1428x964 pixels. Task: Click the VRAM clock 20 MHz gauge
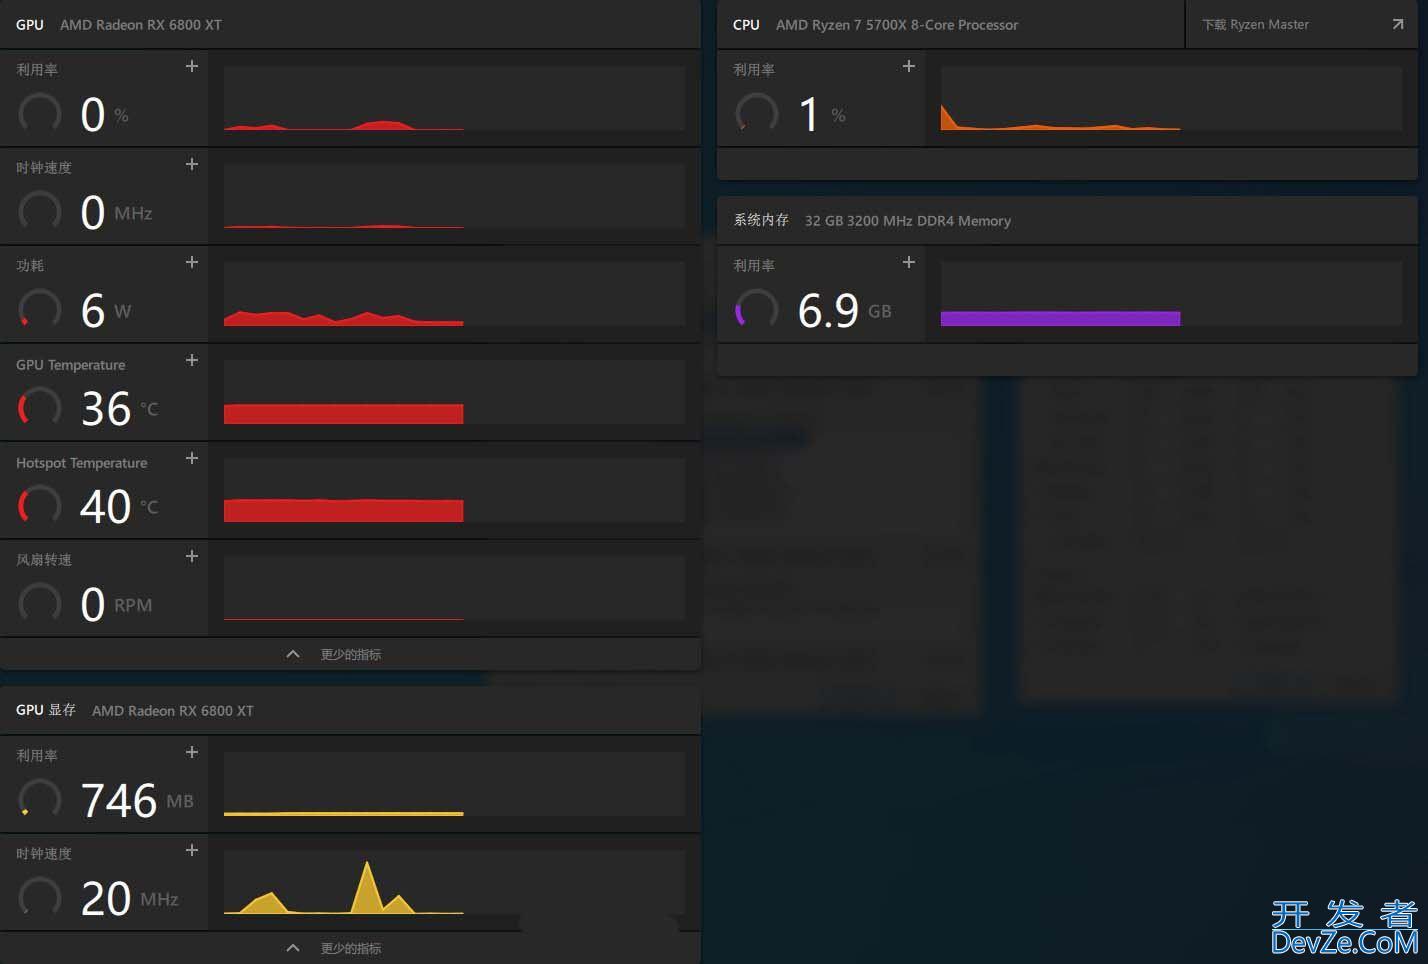[40, 897]
